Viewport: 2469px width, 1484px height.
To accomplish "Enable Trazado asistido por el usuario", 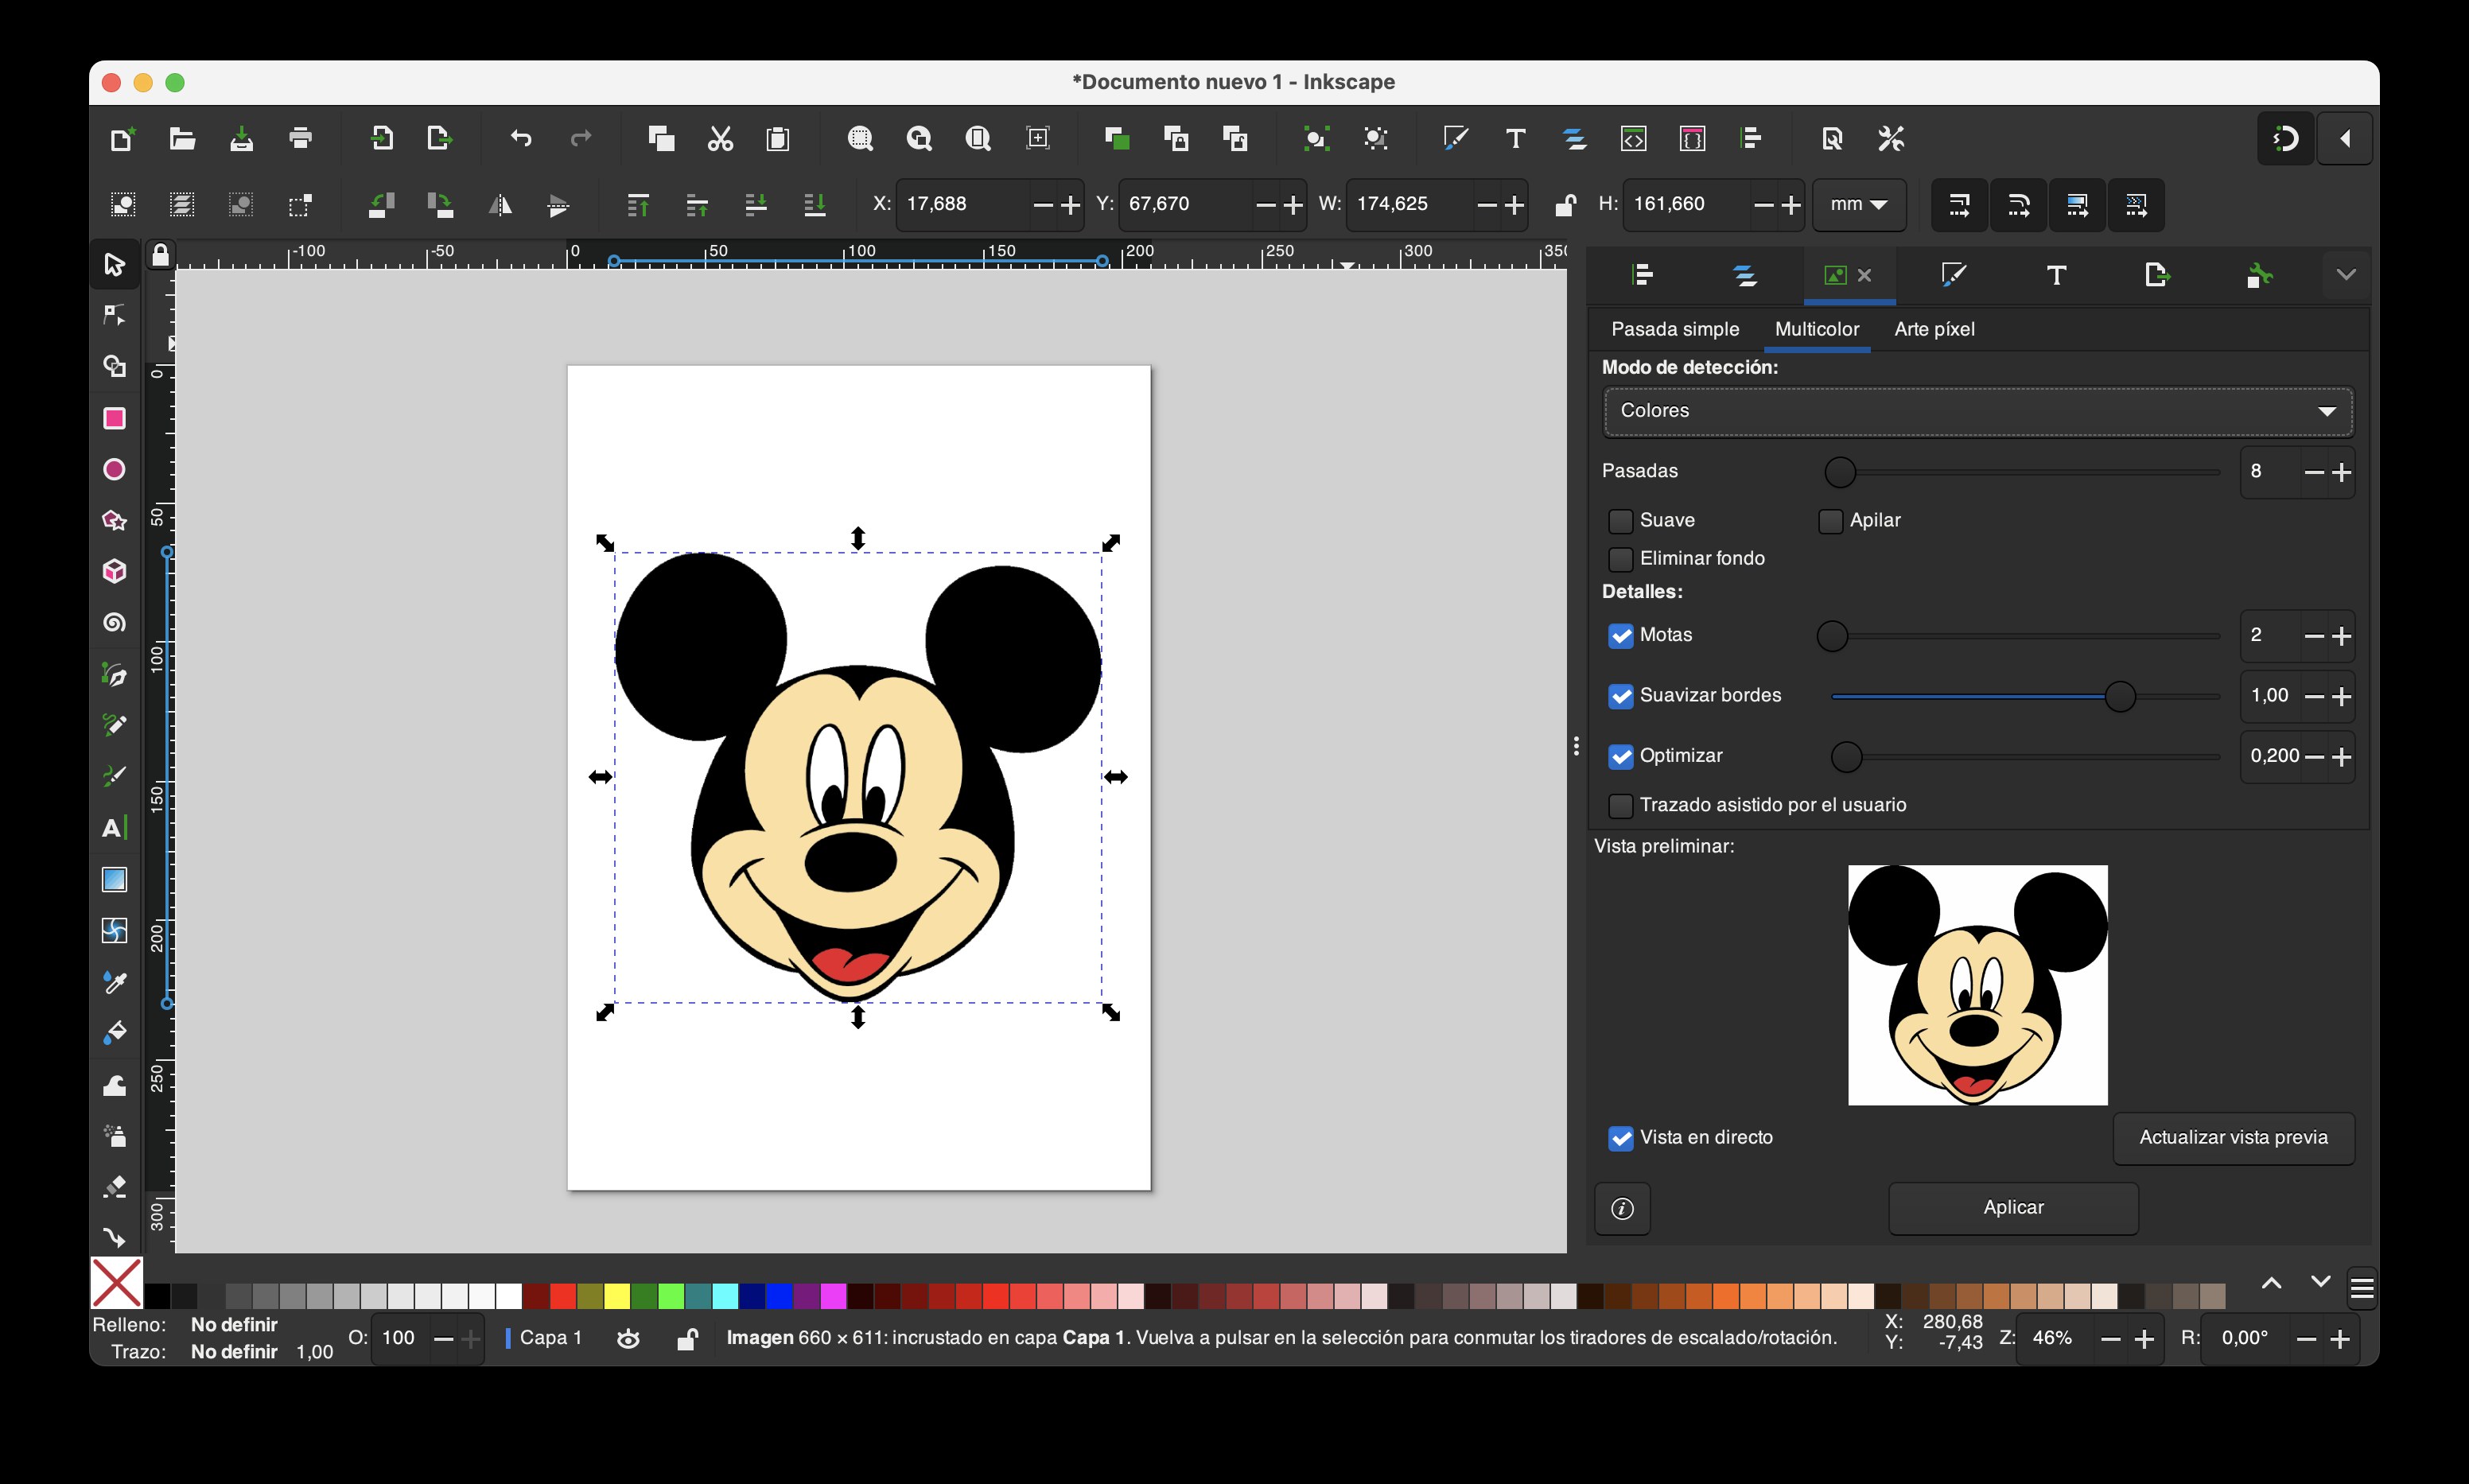I will pos(1620,806).
